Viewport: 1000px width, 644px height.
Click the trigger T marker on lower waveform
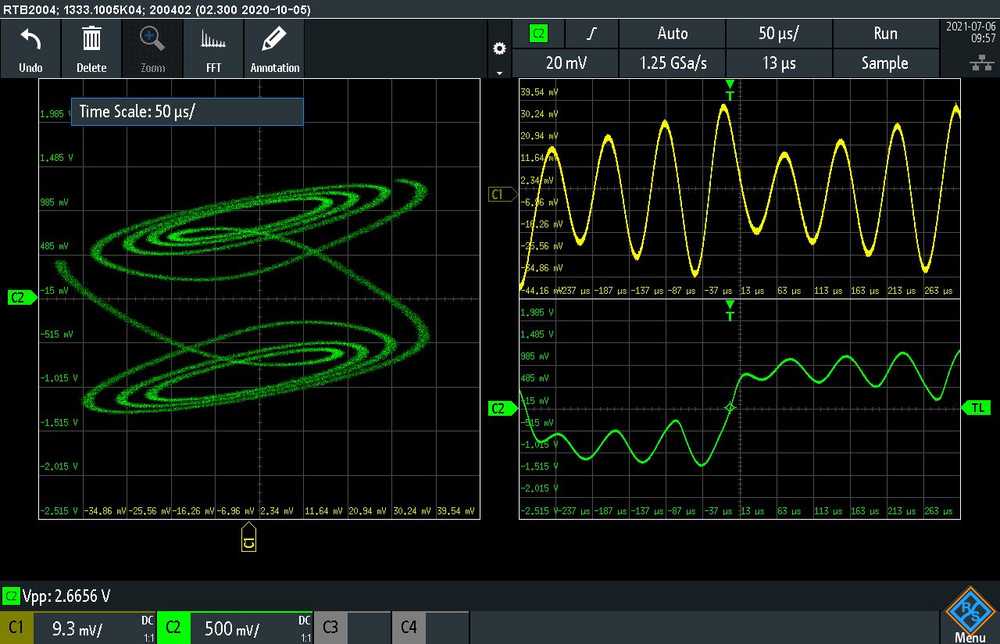(x=730, y=311)
